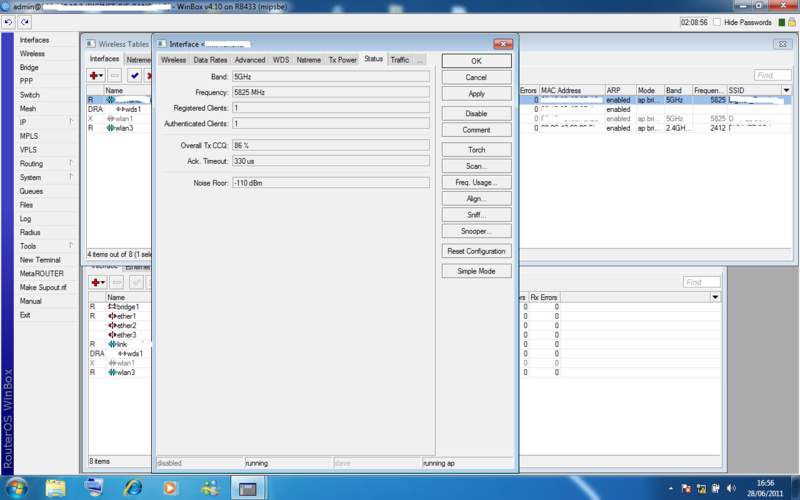Open New Terminal from the sidebar
Image resolution: width=800 pixels, height=500 pixels.
[x=40, y=260]
